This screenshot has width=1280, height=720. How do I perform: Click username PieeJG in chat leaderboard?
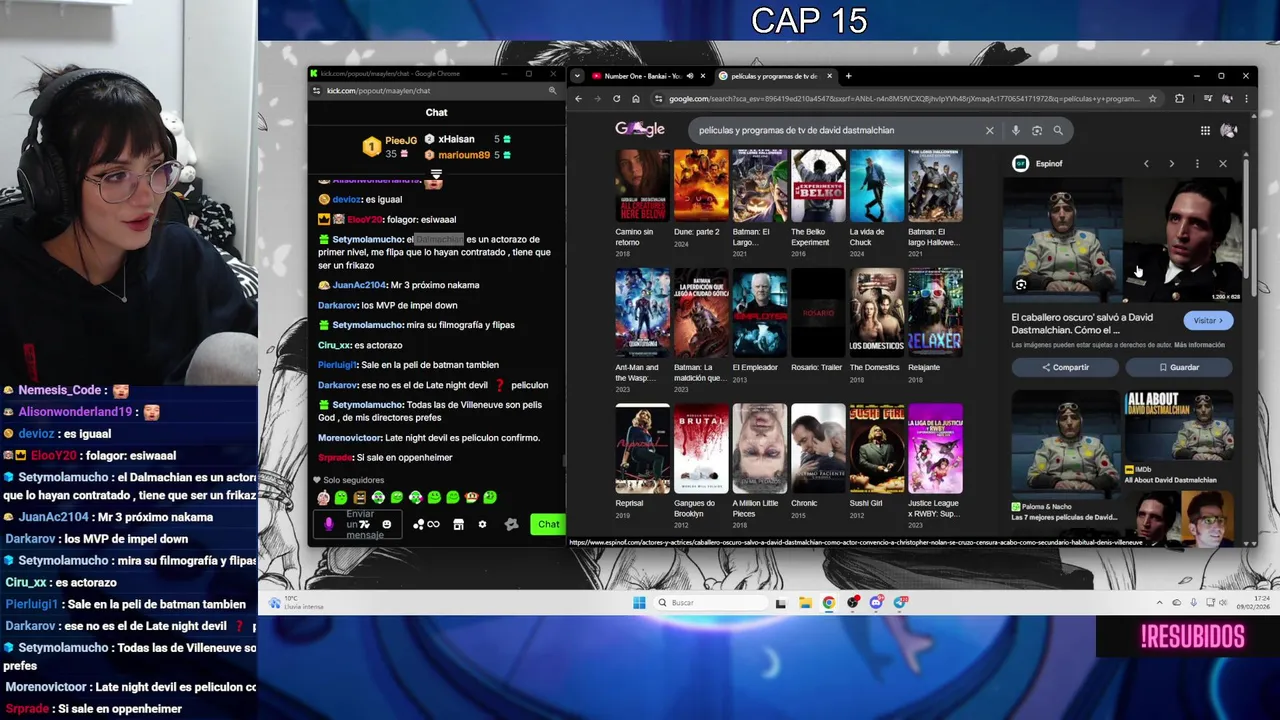(x=401, y=141)
